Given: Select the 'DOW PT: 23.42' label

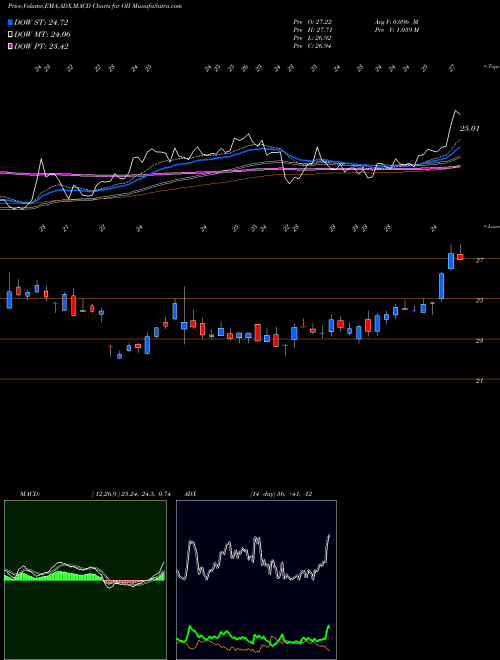Looking at the screenshot, I should [41, 46].
